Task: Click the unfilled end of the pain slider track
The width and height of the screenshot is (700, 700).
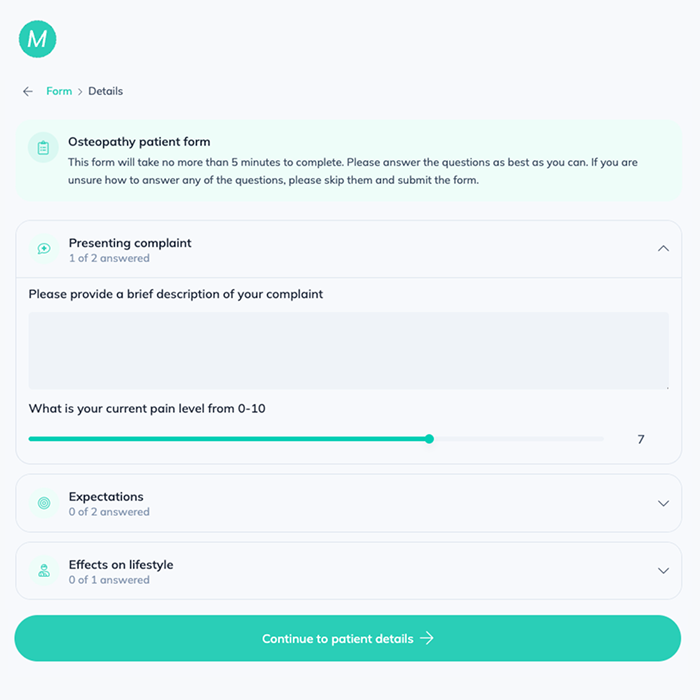Action: (x=590, y=439)
